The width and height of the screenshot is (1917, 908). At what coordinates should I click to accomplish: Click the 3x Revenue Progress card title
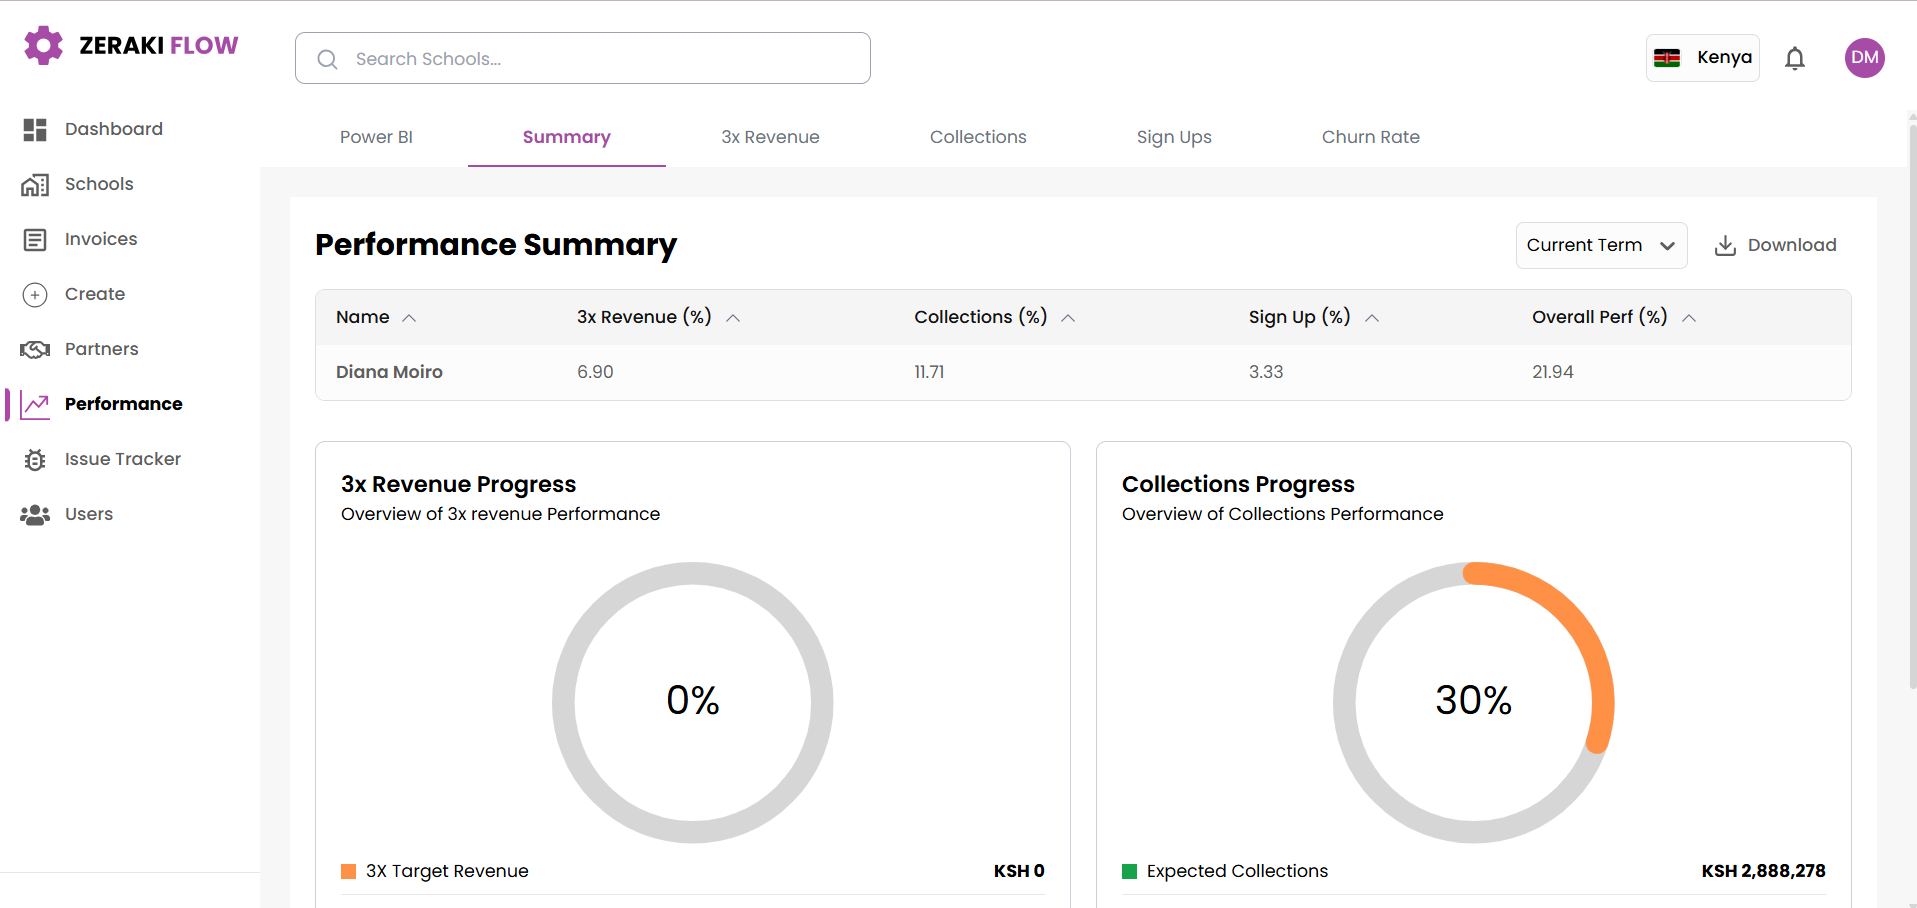458,484
